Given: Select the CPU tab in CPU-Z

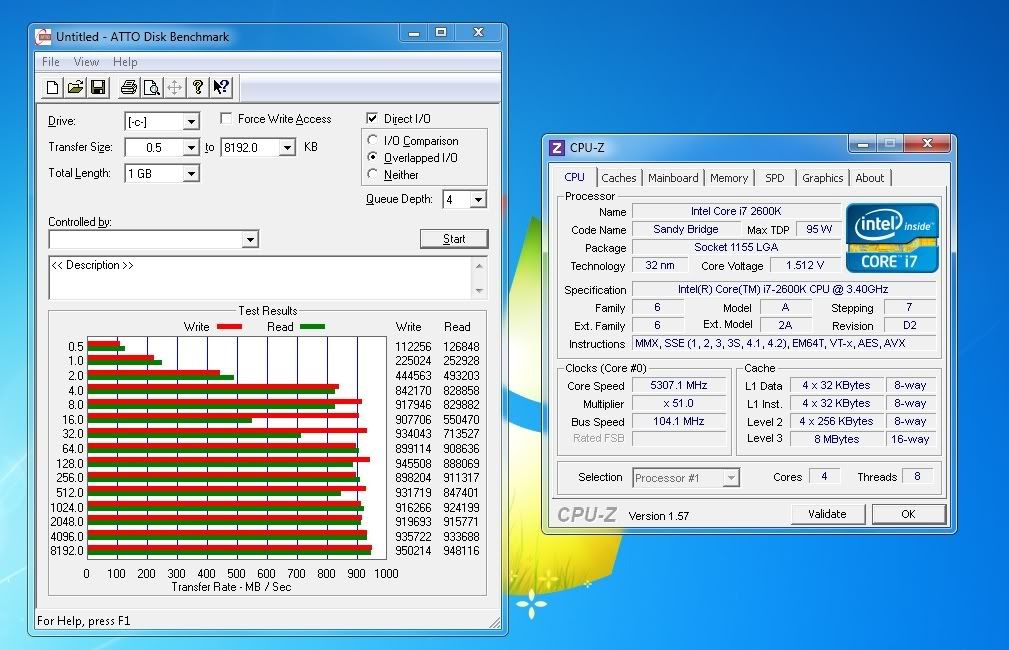Looking at the screenshot, I should tap(575, 177).
